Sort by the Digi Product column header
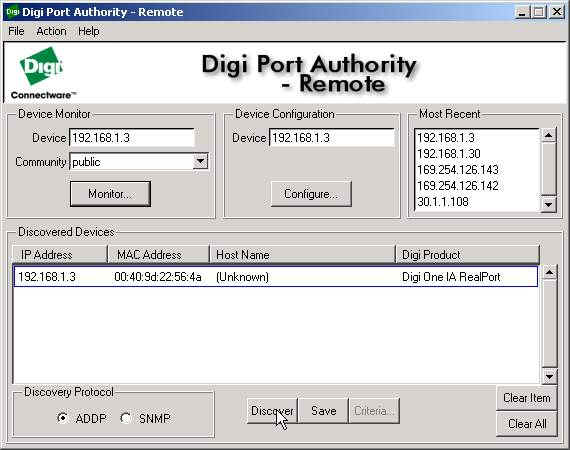 (x=467, y=255)
